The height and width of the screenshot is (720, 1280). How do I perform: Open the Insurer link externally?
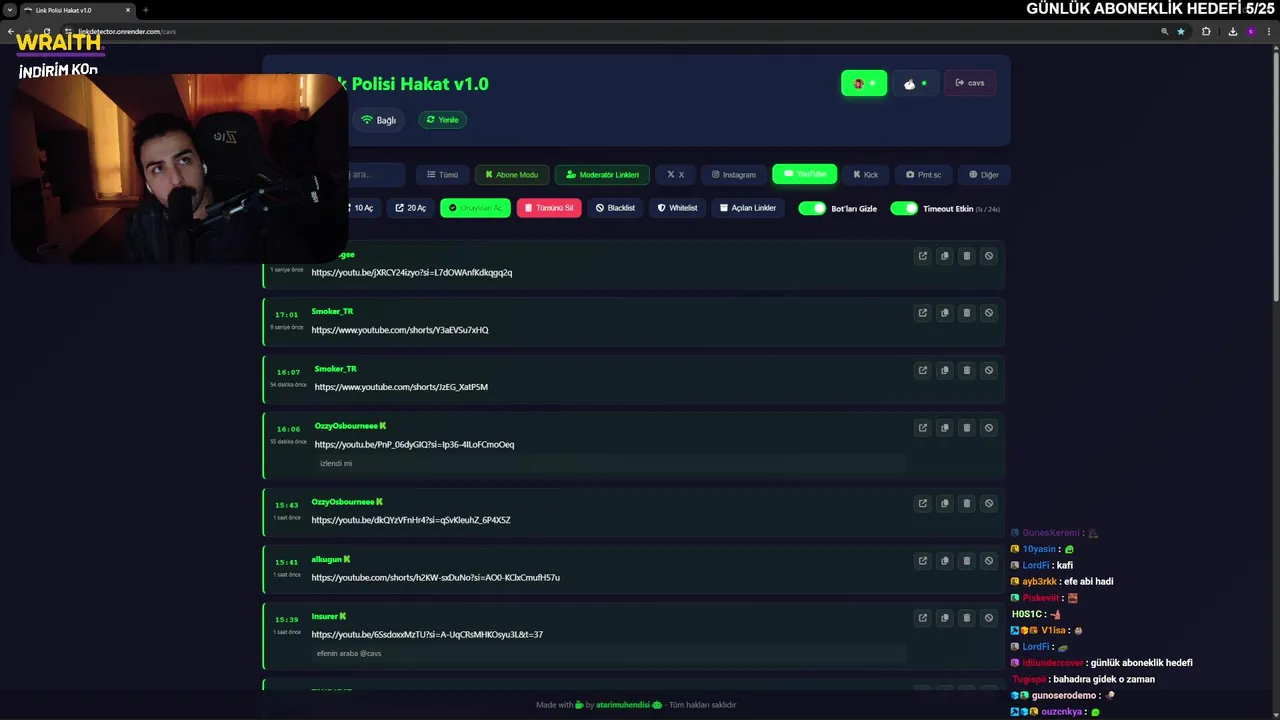[x=922, y=618]
